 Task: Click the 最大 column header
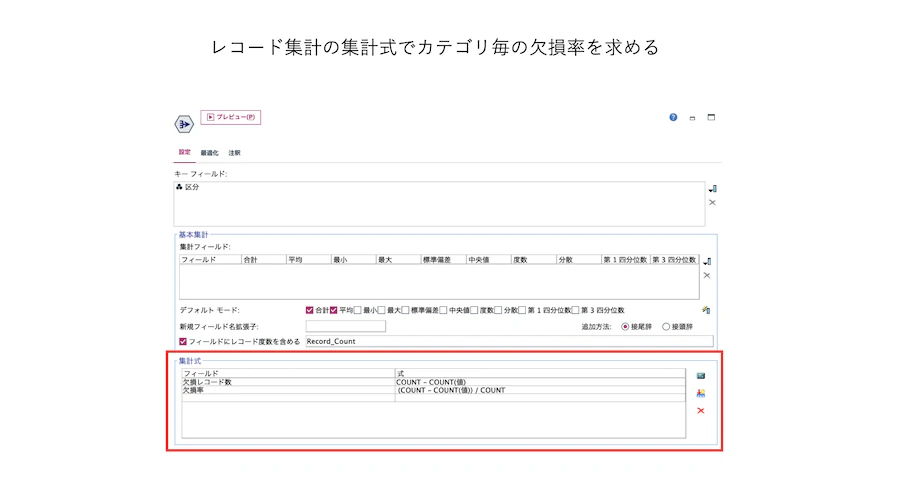(x=398, y=260)
